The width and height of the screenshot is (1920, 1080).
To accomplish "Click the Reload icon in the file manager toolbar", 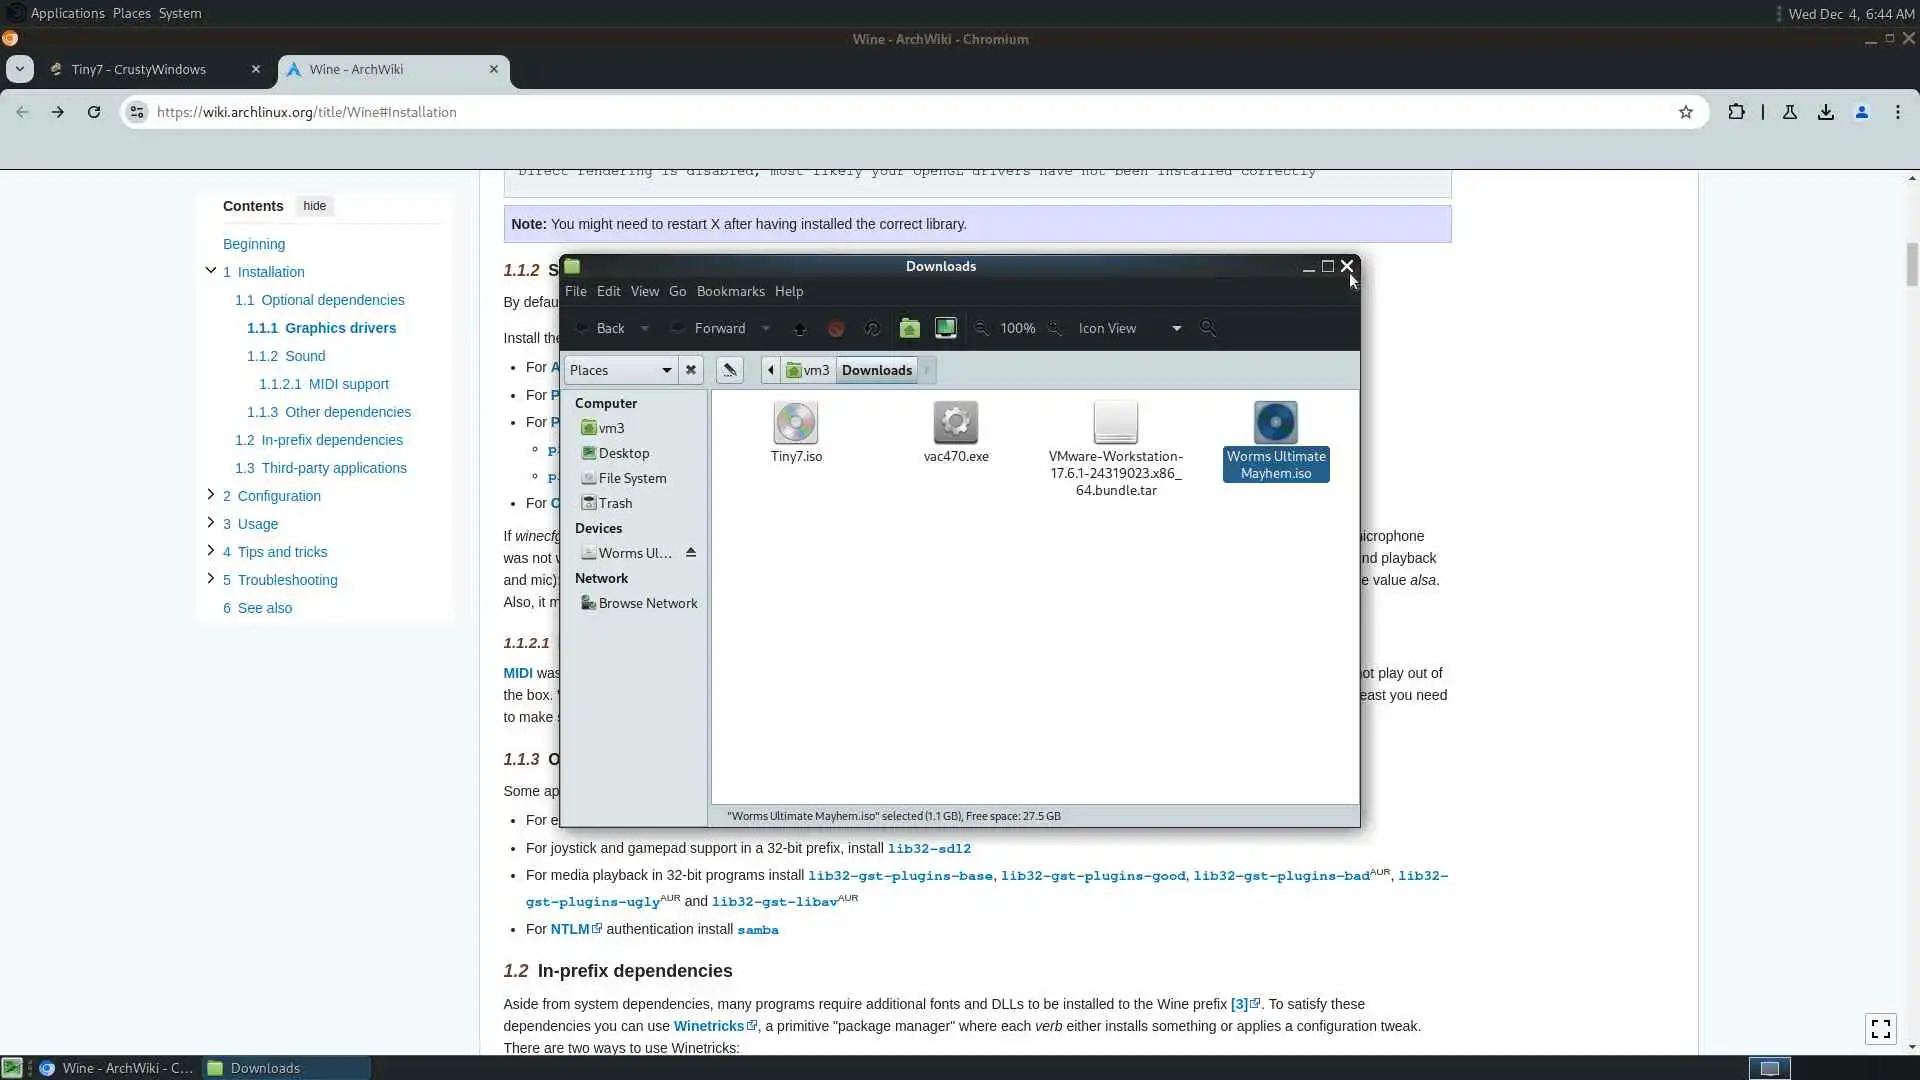I will point(872,328).
